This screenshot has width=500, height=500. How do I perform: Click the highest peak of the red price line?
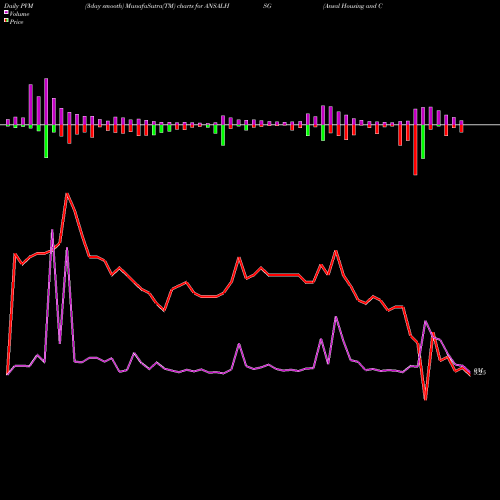(67, 194)
